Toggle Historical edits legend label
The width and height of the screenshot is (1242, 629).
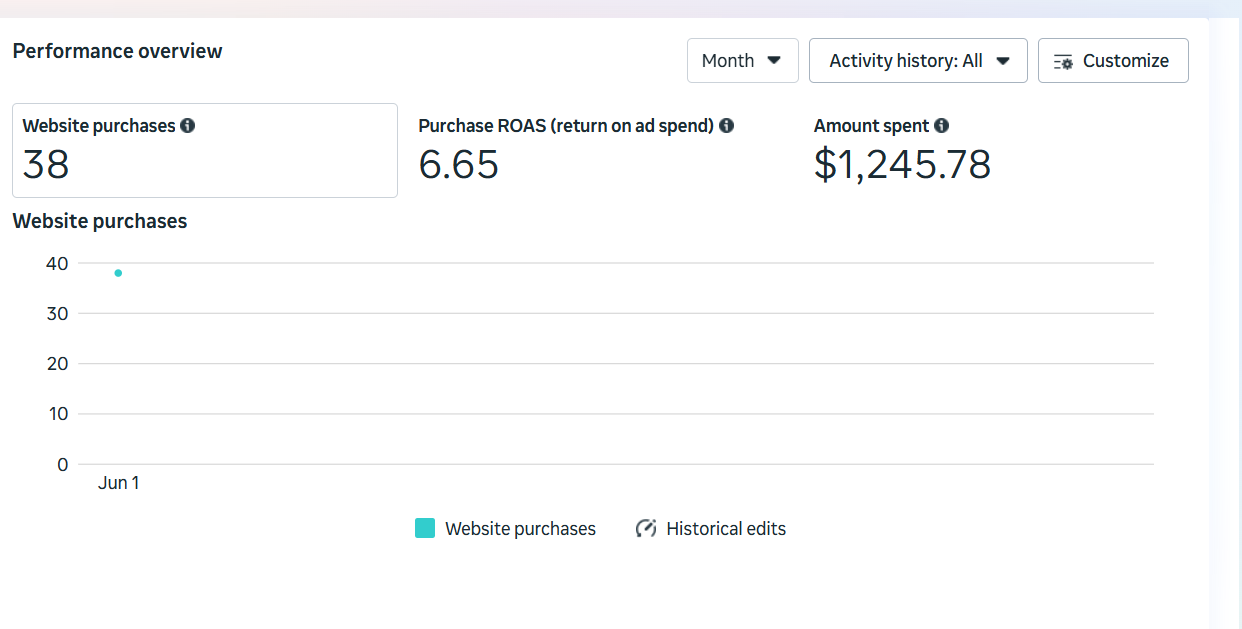coord(726,529)
